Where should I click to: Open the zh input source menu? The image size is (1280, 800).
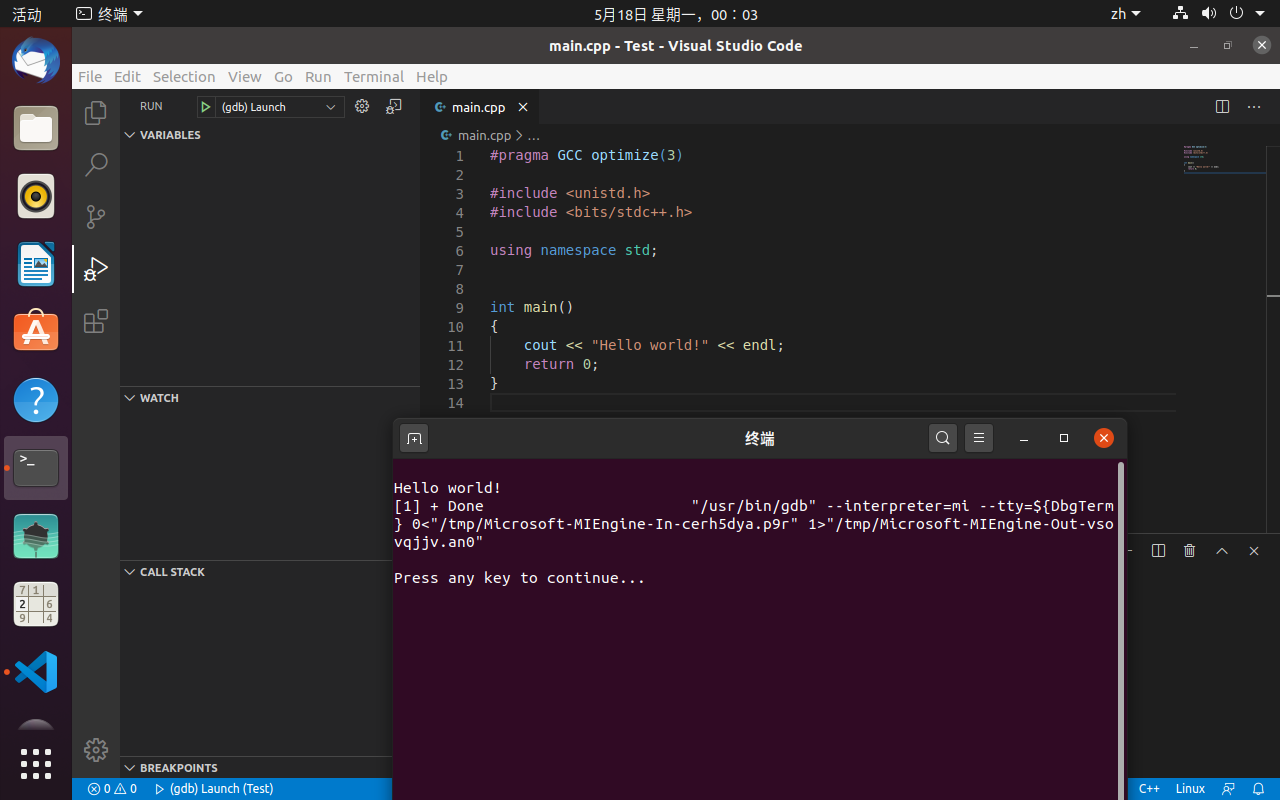pyautogui.click(x=1125, y=14)
